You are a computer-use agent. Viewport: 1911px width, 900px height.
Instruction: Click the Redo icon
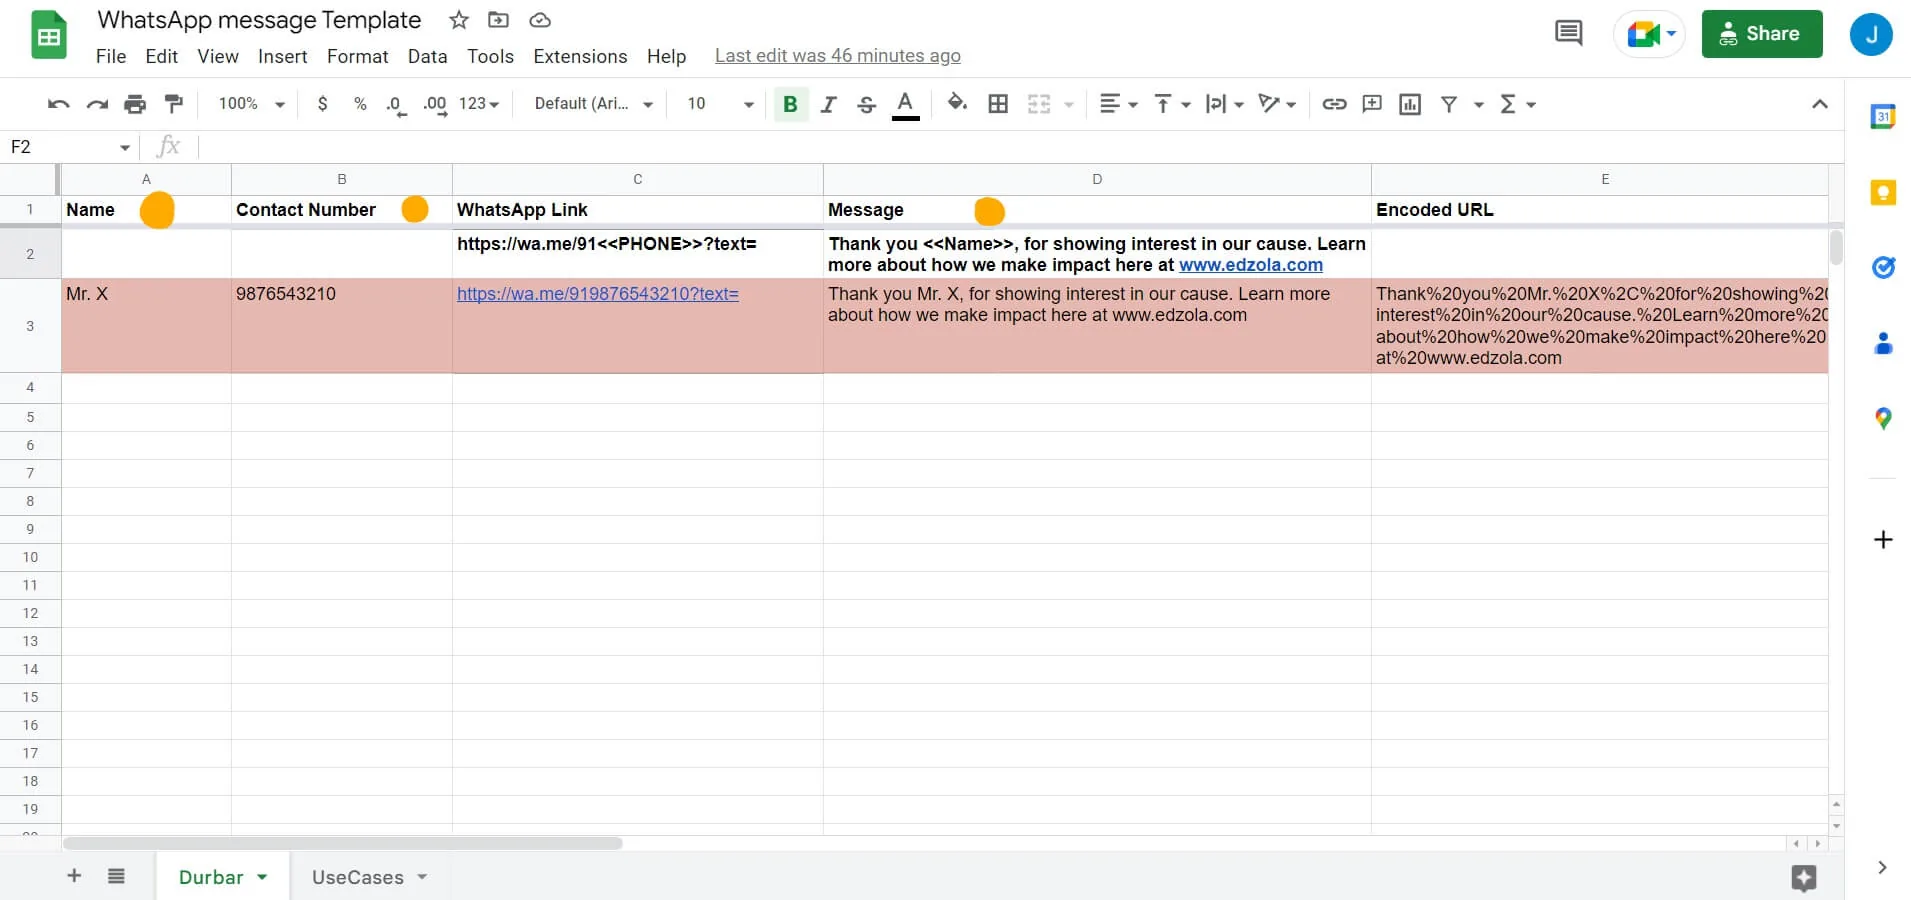(97, 104)
